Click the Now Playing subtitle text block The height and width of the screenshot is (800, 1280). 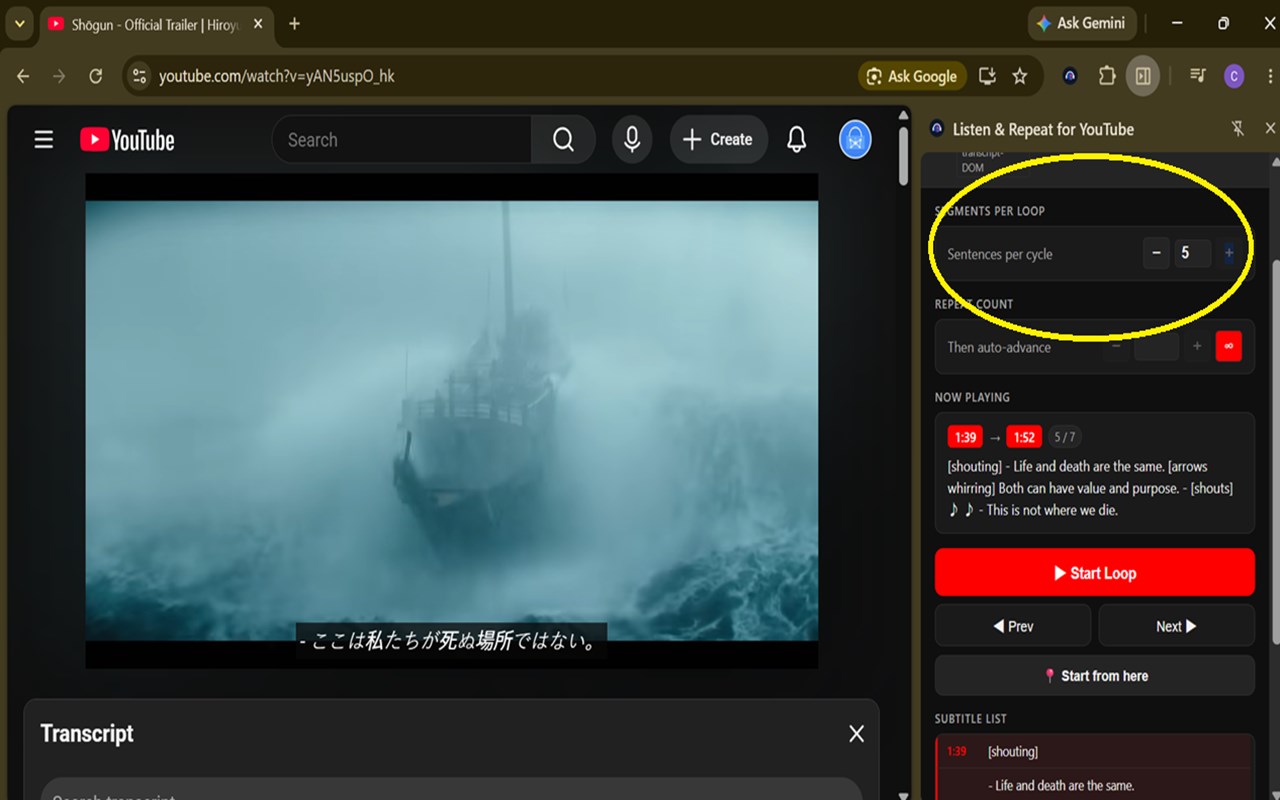[1091, 488]
